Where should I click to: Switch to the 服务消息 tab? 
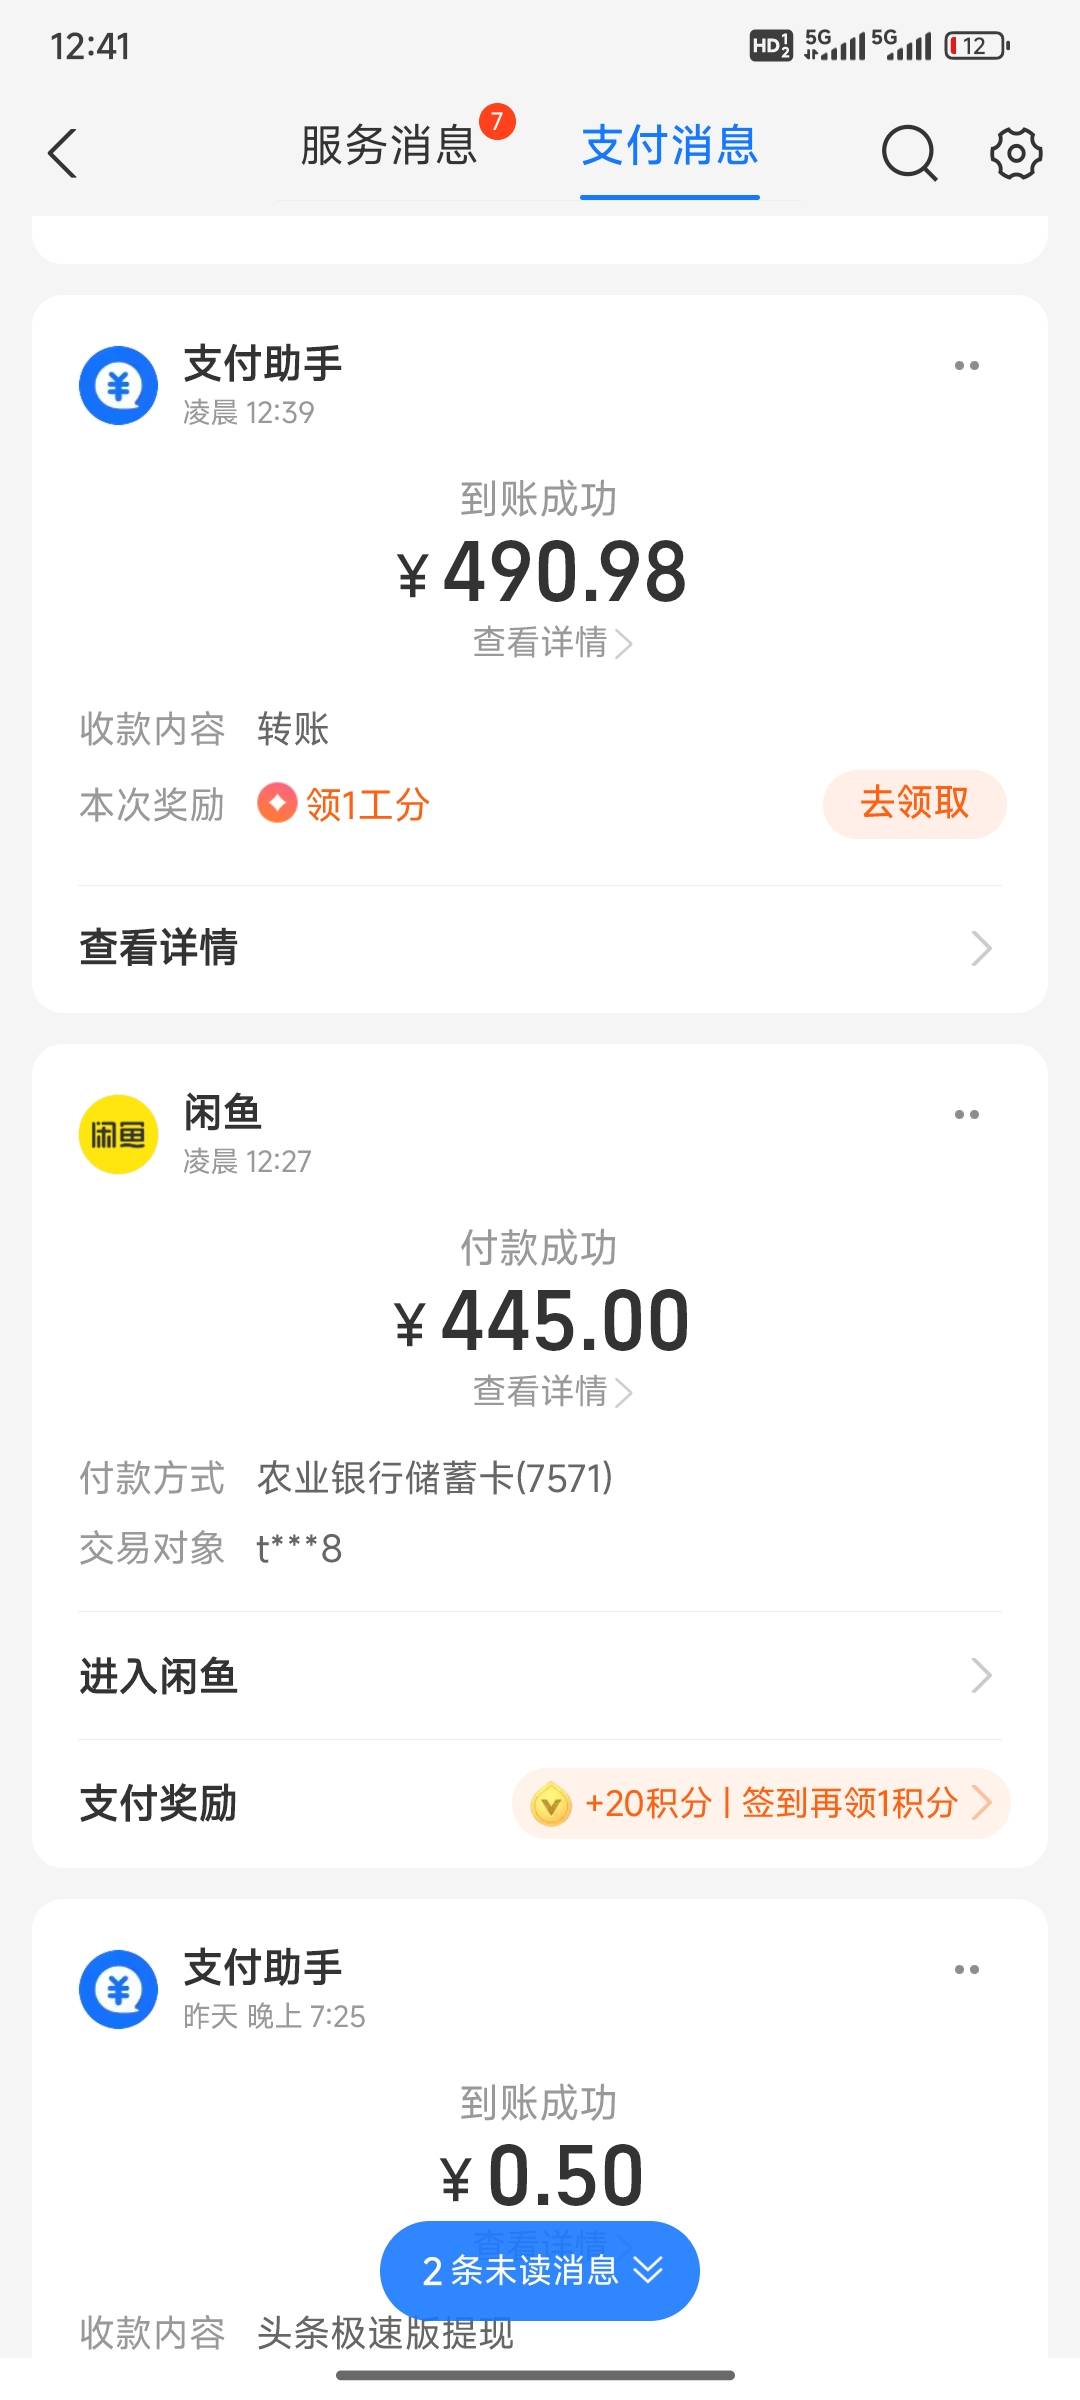tap(390, 146)
